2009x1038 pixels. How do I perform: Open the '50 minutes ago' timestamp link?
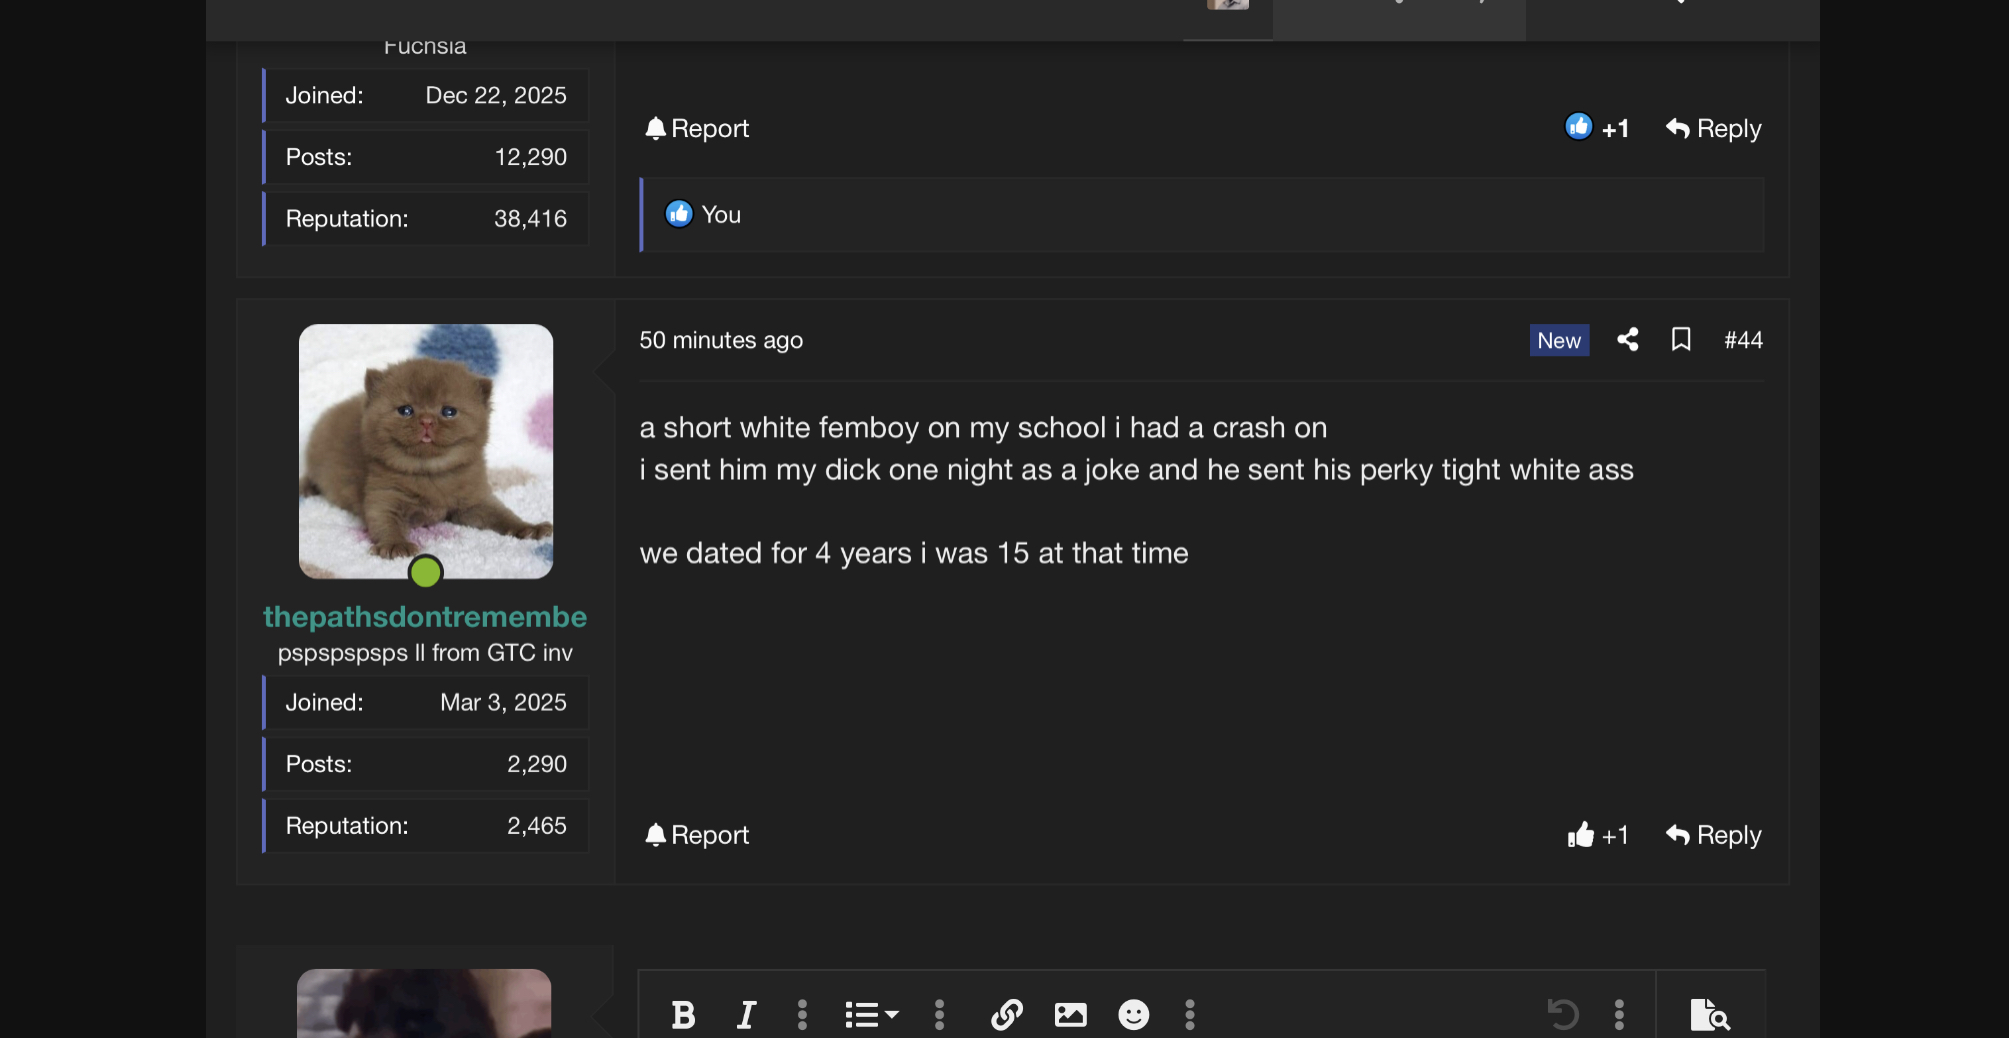click(x=721, y=340)
